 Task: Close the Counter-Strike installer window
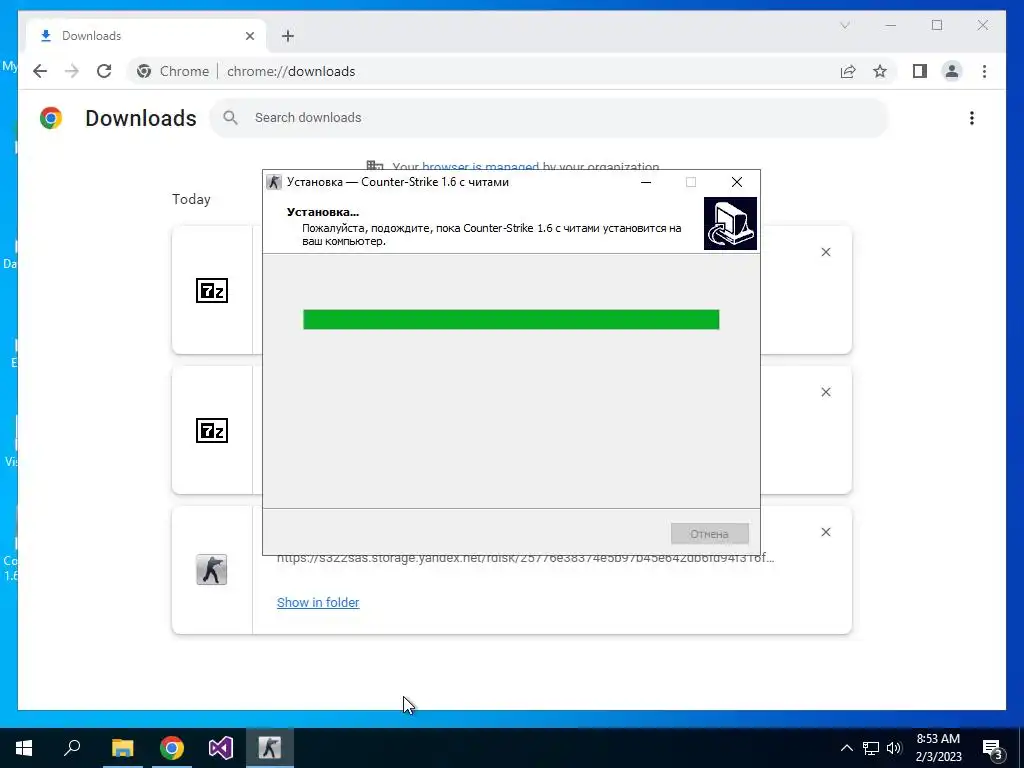(737, 182)
